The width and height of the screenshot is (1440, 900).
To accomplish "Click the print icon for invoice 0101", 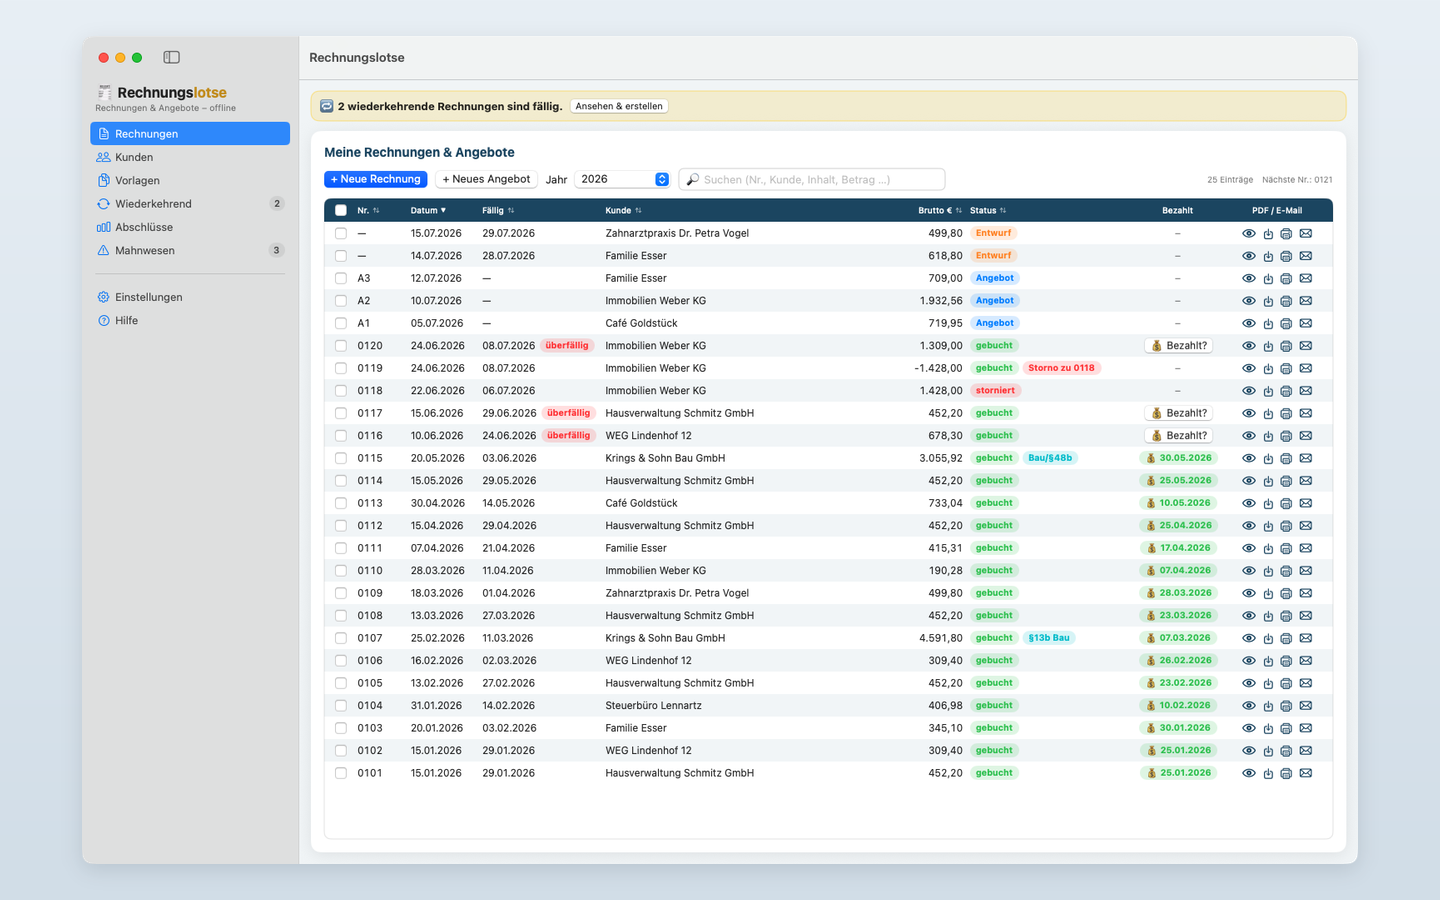I will [1286, 773].
